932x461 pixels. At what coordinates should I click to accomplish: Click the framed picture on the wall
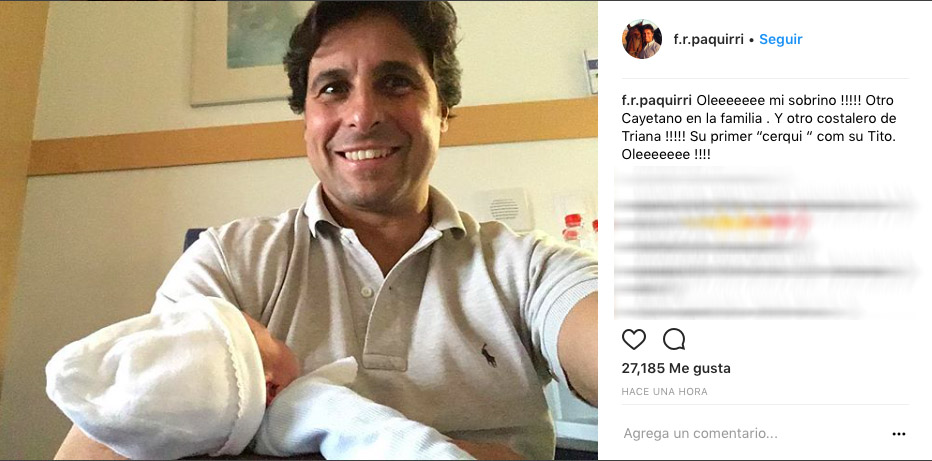[x=250, y=52]
